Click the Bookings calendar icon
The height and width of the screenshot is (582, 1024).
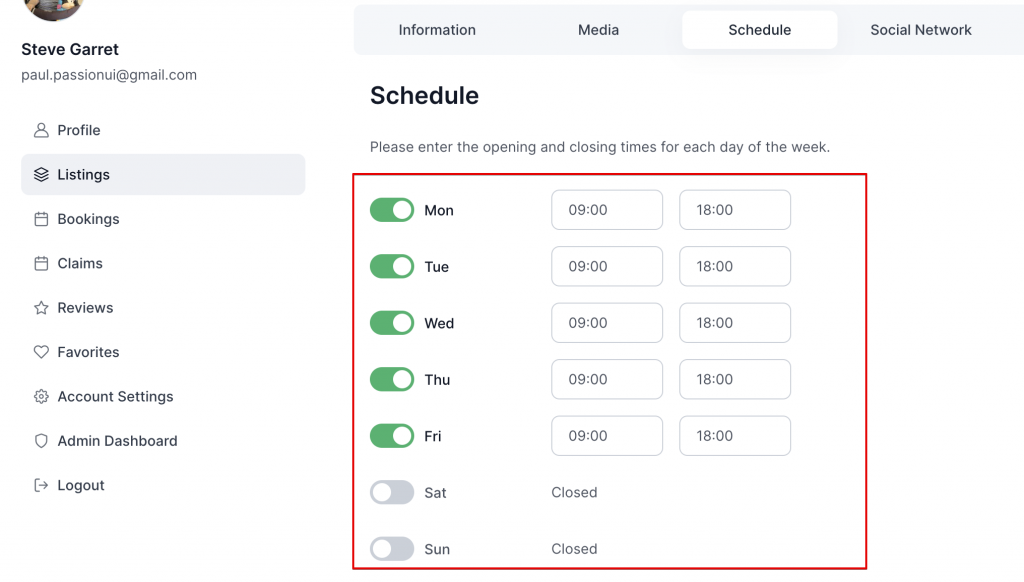[x=41, y=219]
